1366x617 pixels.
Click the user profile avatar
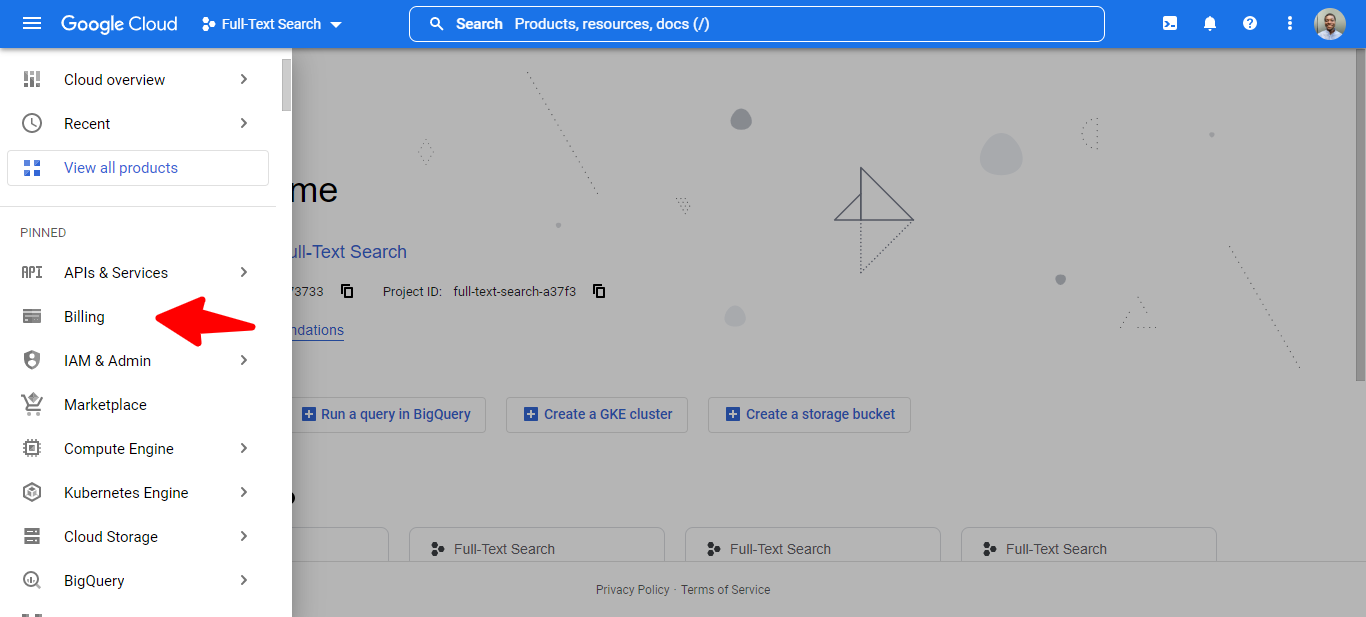(x=1330, y=24)
